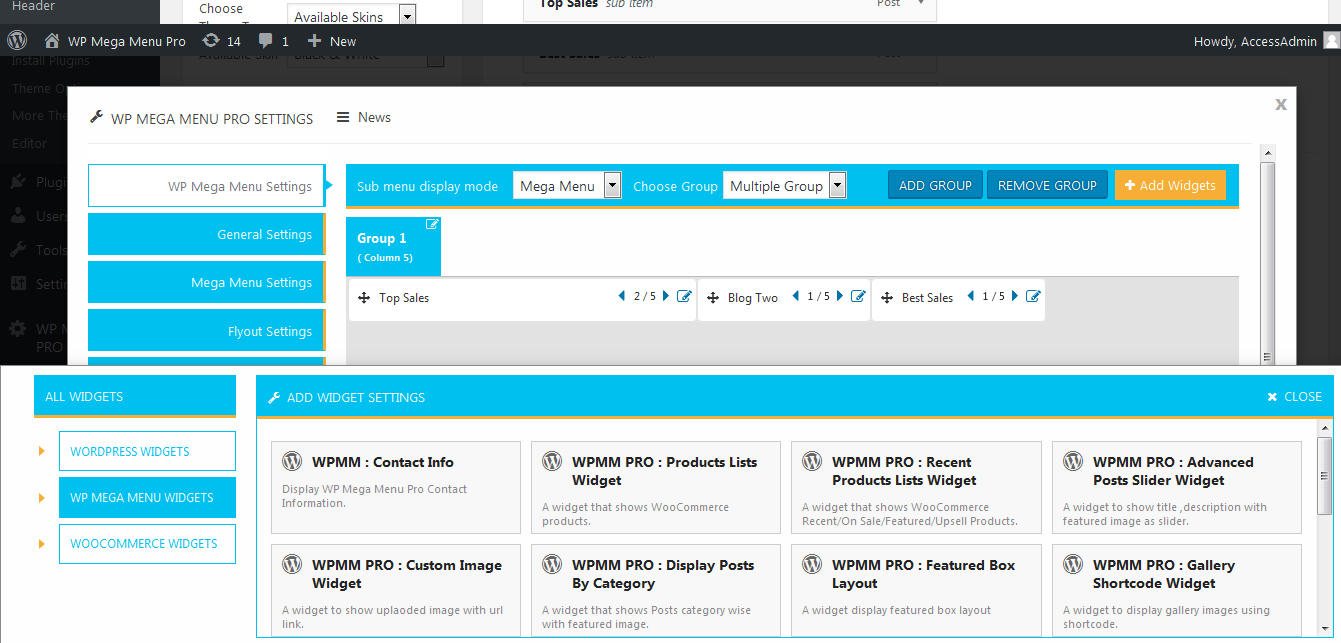The width and height of the screenshot is (1341, 643).
Task: Open comments bubble icon showing 1
Action: [x=265, y=41]
